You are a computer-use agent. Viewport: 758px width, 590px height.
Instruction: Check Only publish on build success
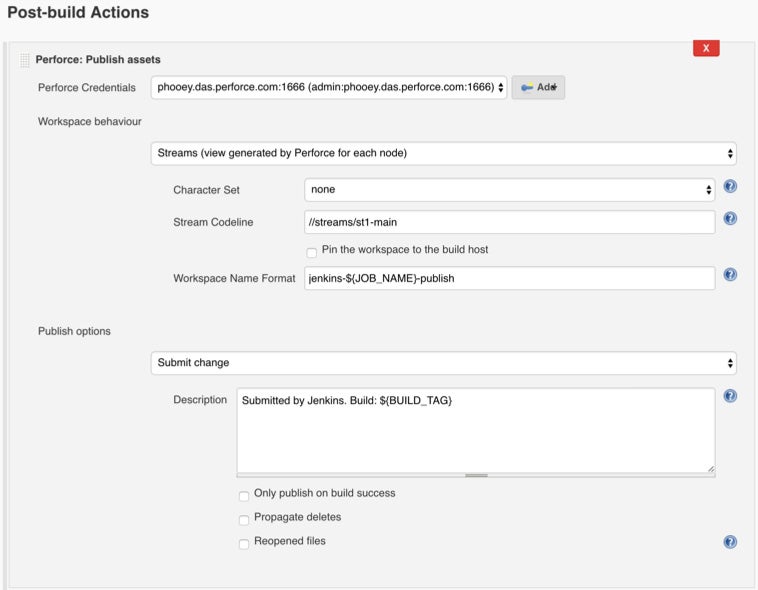pos(244,496)
